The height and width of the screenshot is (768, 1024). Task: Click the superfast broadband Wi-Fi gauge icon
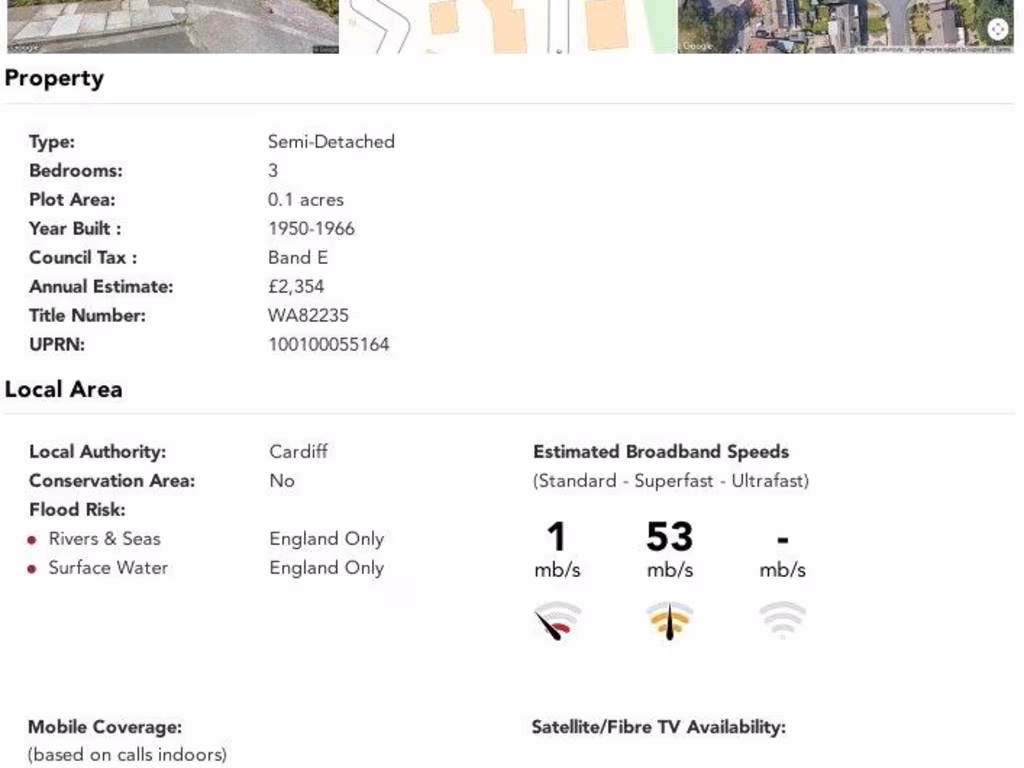point(669,621)
